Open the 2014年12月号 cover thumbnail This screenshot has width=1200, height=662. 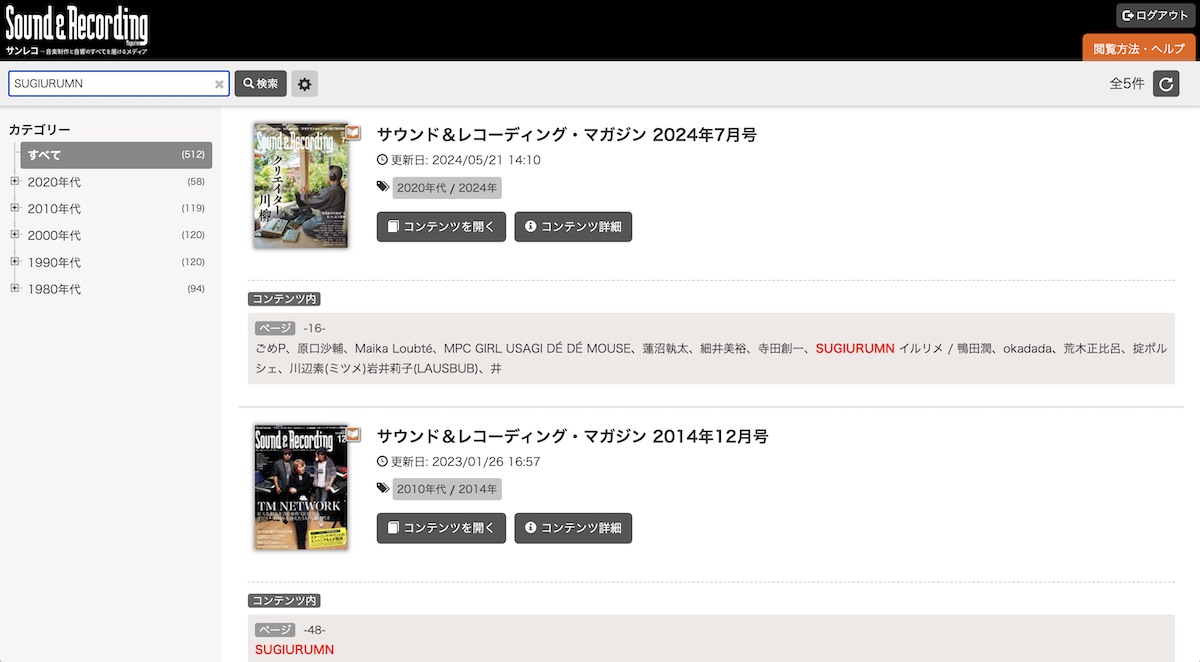[x=301, y=487]
